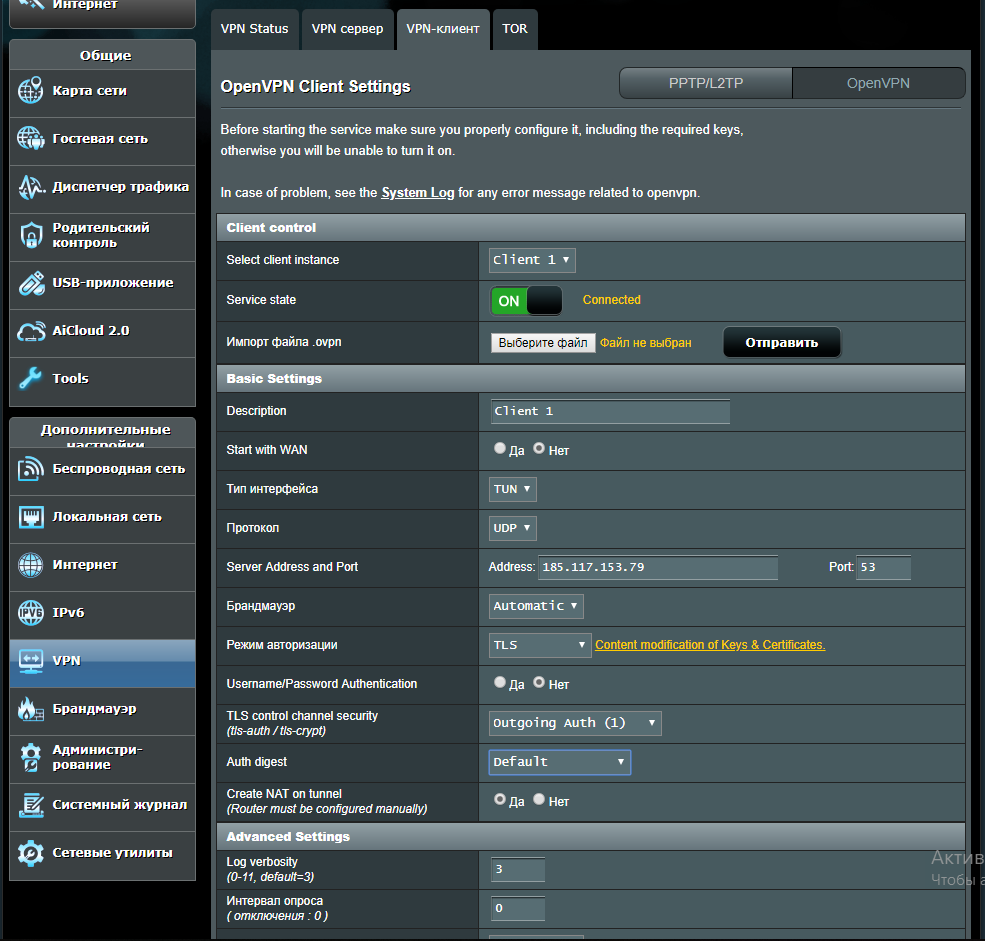Open the Select client instance dropdown

tap(532, 260)
